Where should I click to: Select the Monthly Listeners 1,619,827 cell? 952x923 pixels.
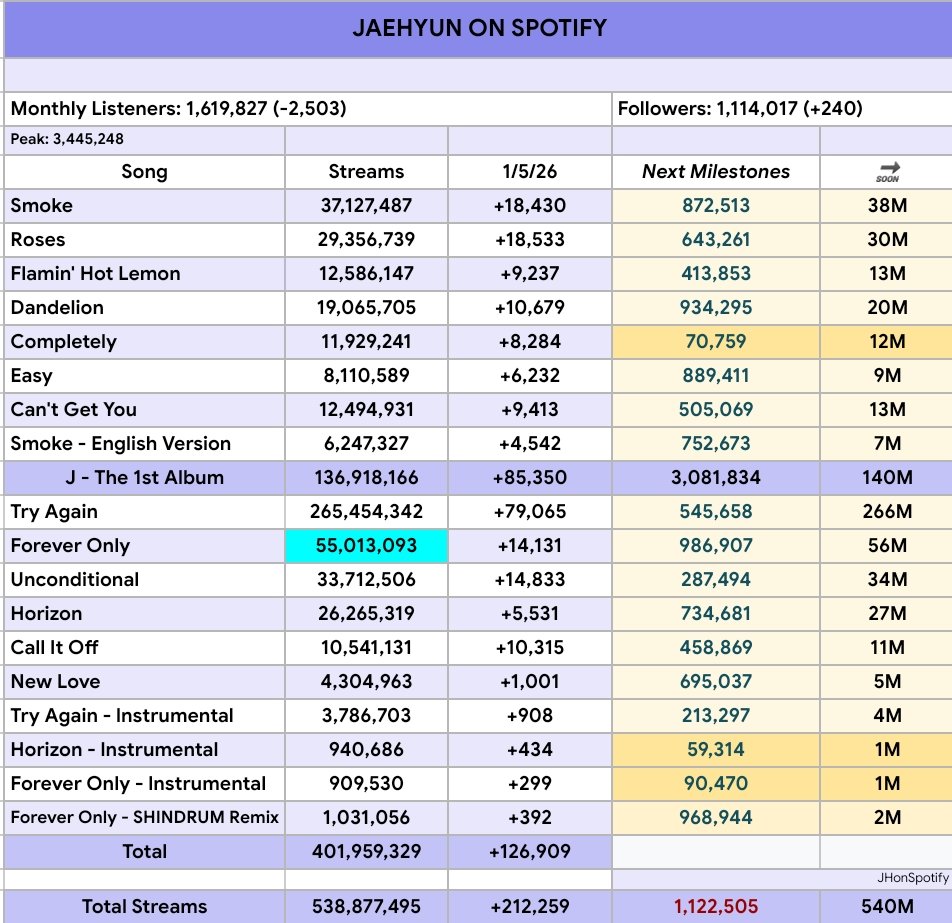coord(308,109)
